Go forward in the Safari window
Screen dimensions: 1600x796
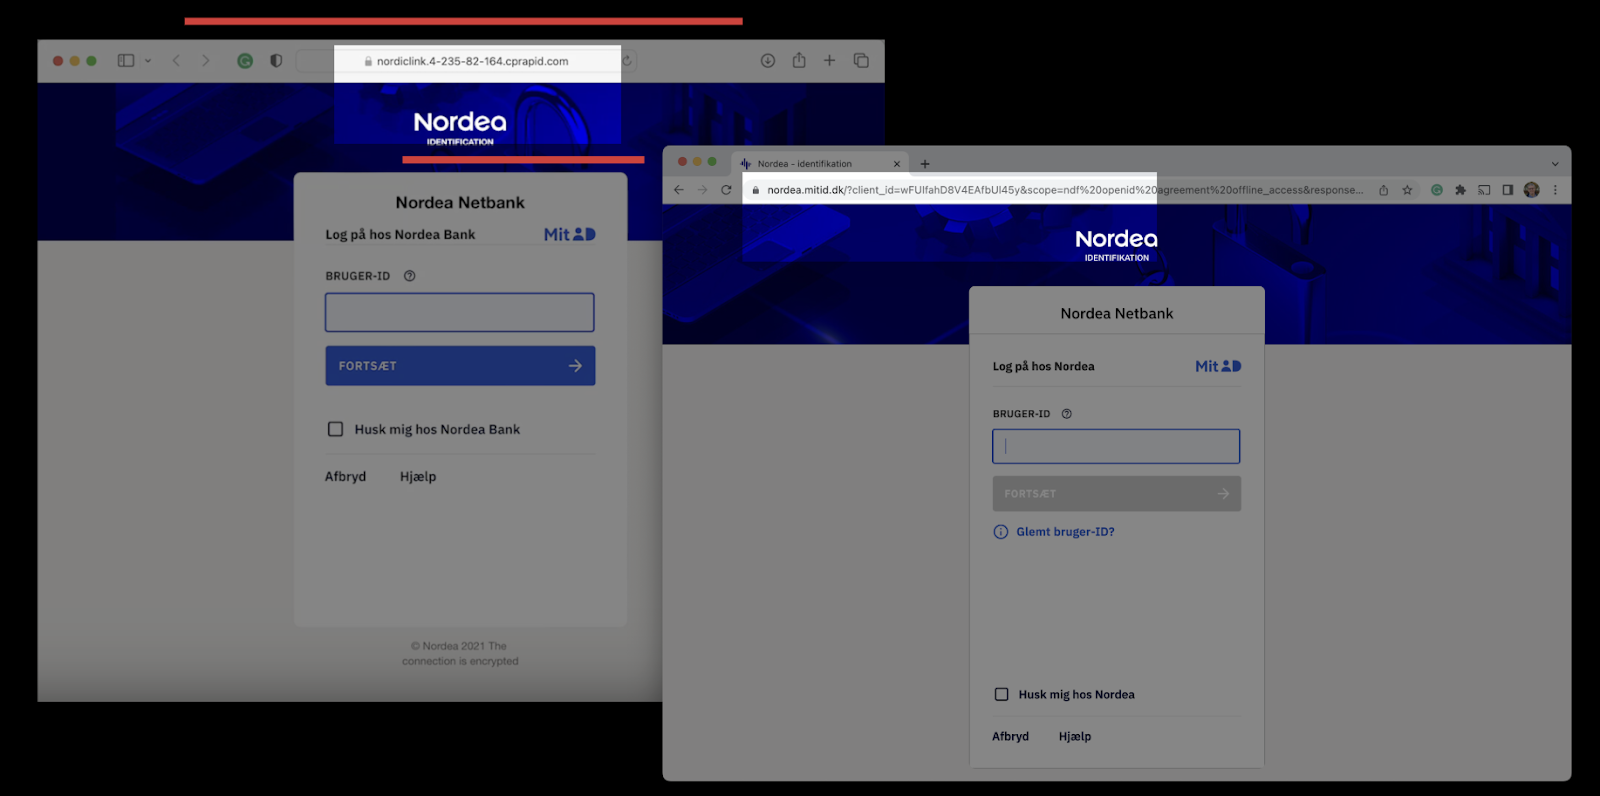(x=206, y=61)
